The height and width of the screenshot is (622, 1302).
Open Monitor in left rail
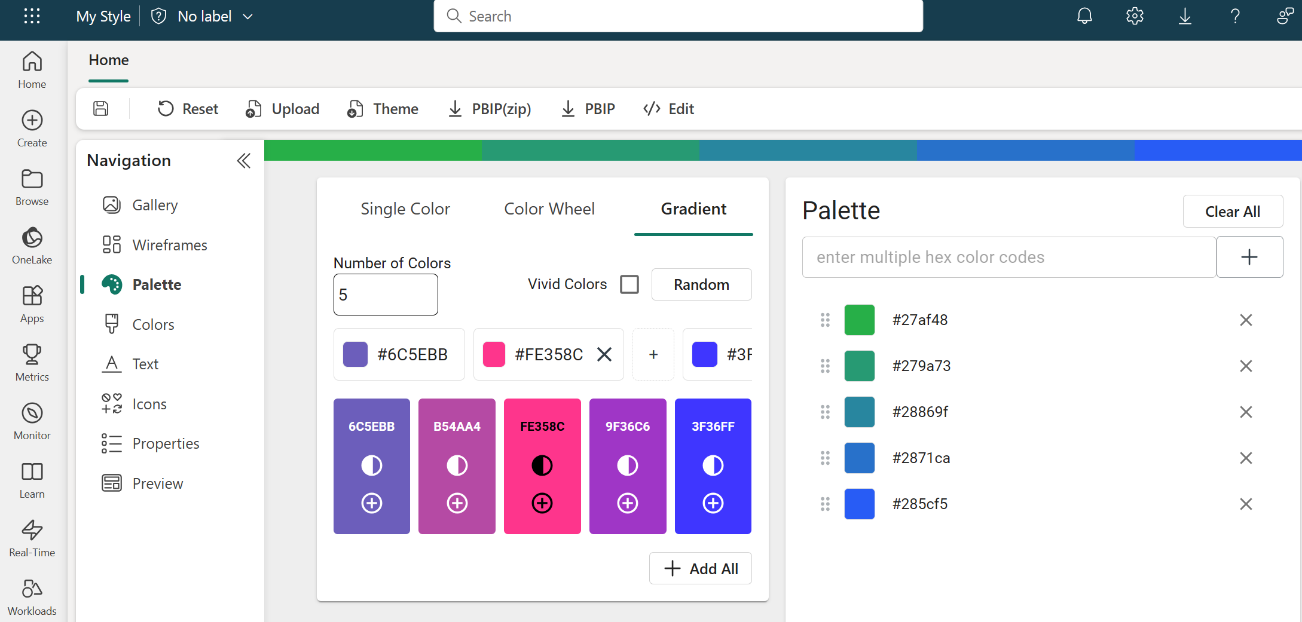pos(32,421)
